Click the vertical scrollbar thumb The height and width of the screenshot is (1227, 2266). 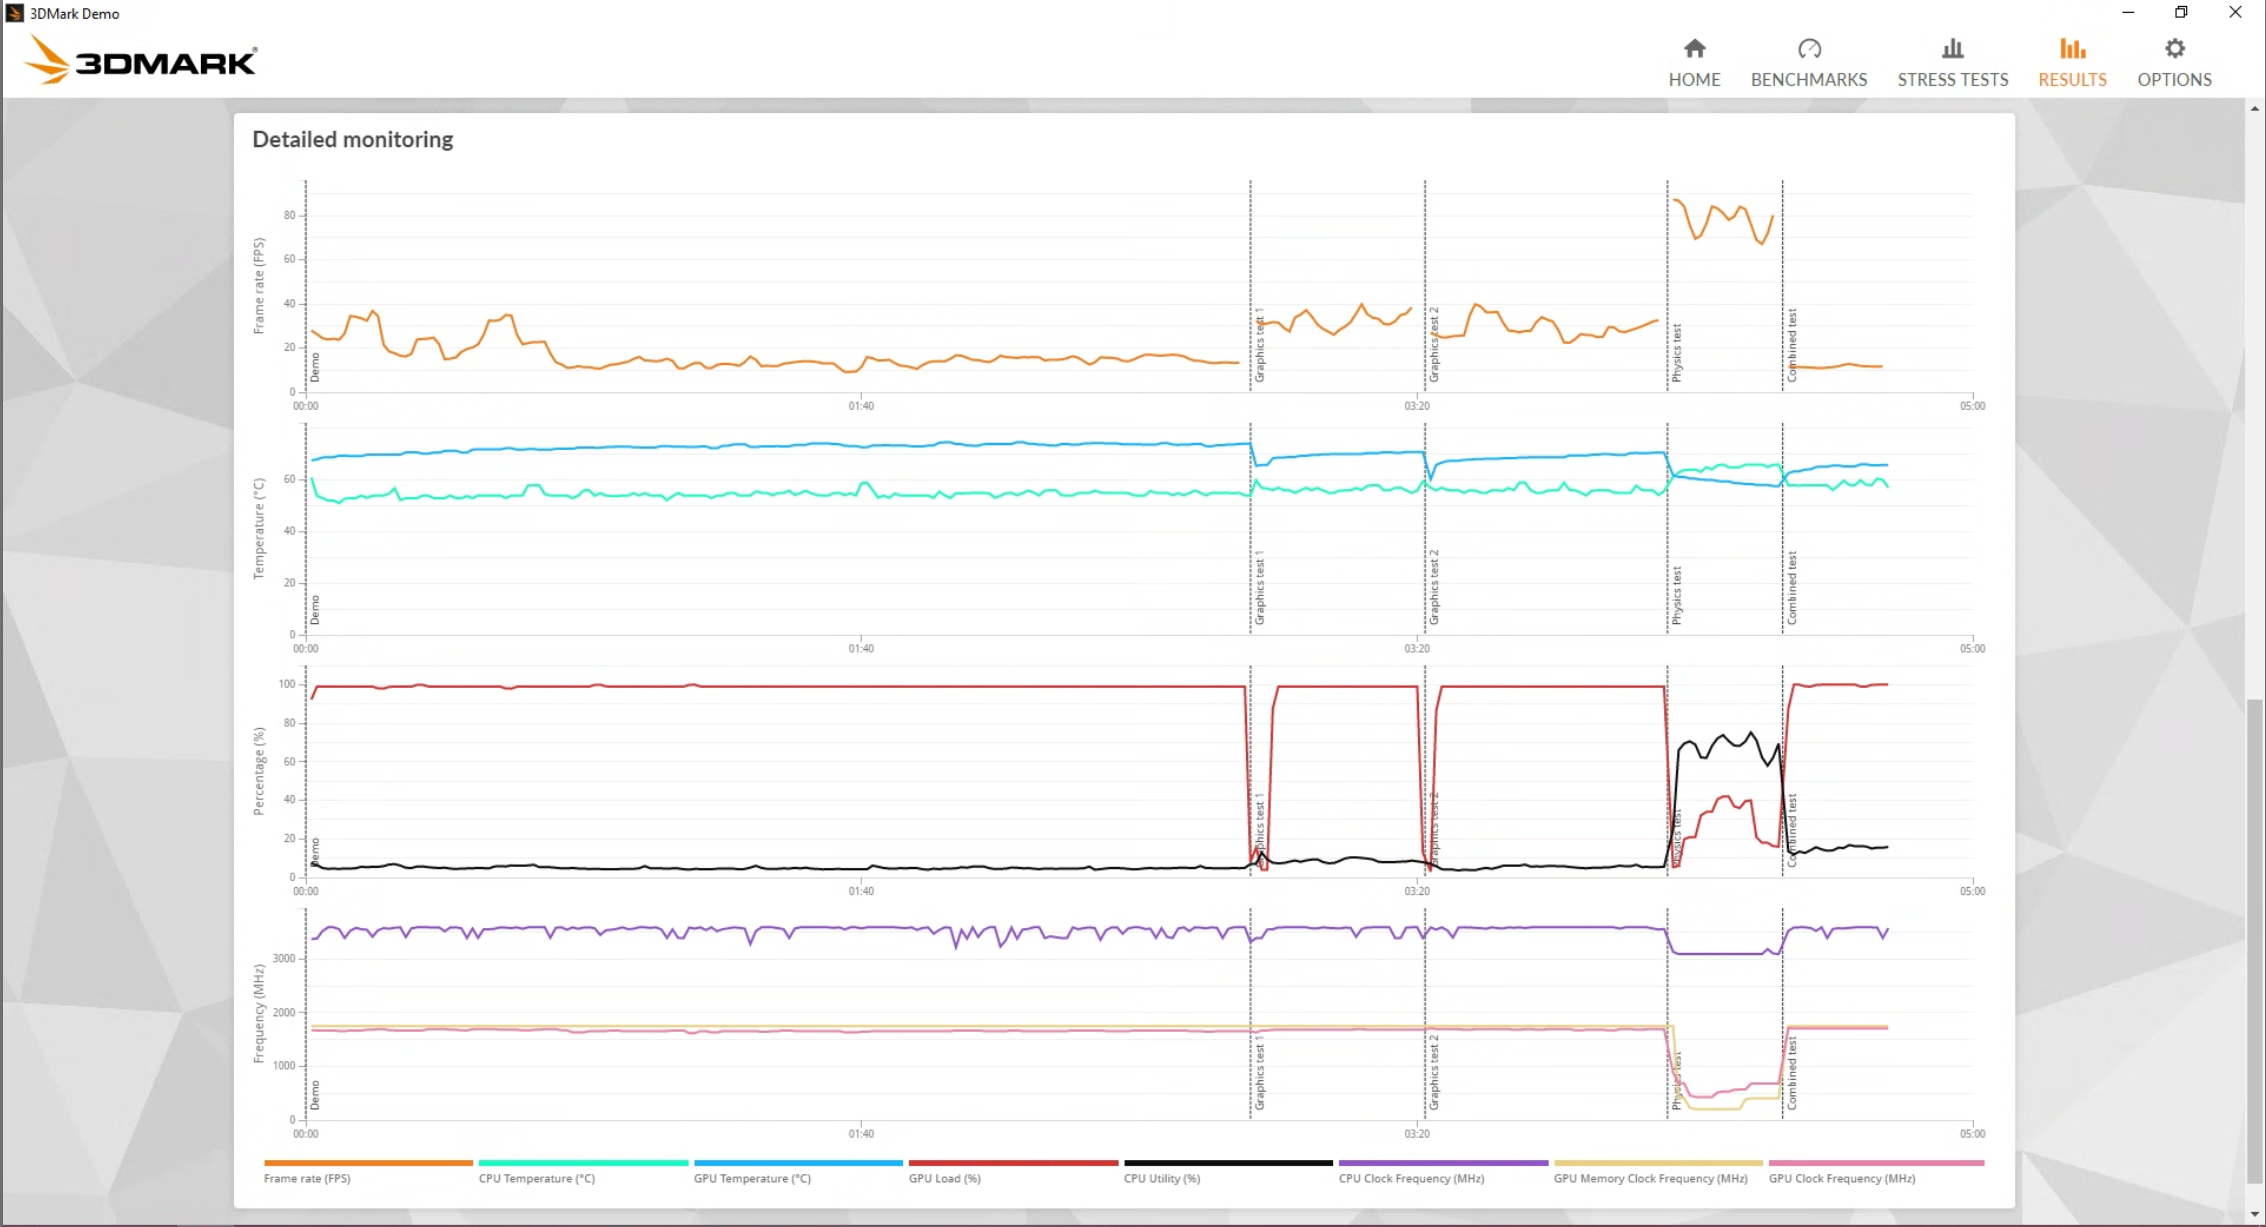click(2254, 940)
